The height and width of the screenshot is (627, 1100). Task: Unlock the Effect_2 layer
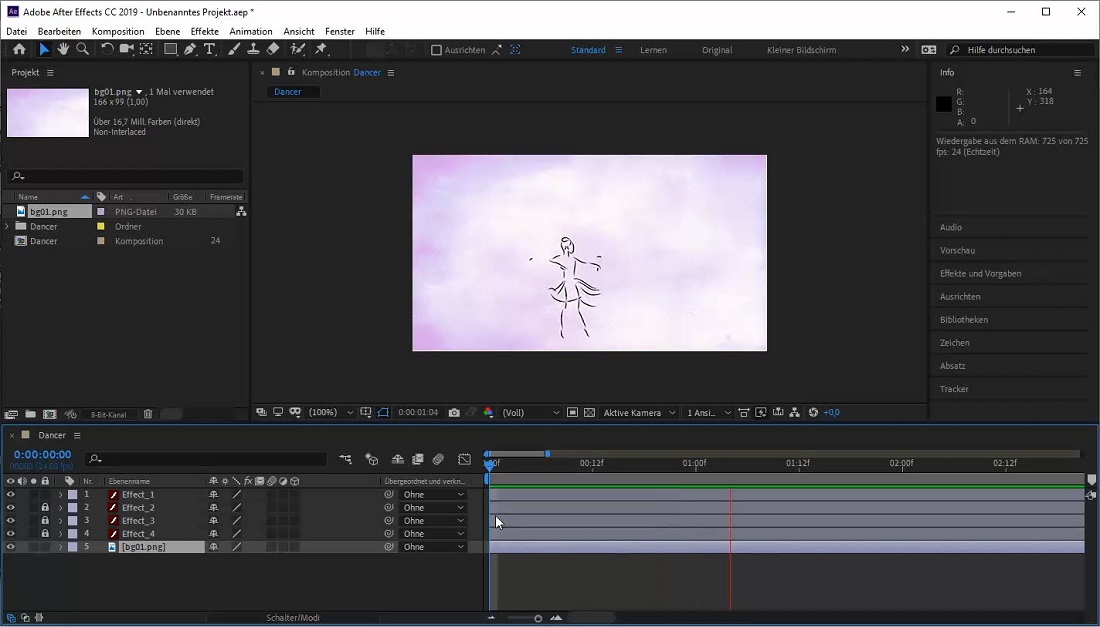tap(45, 508)
